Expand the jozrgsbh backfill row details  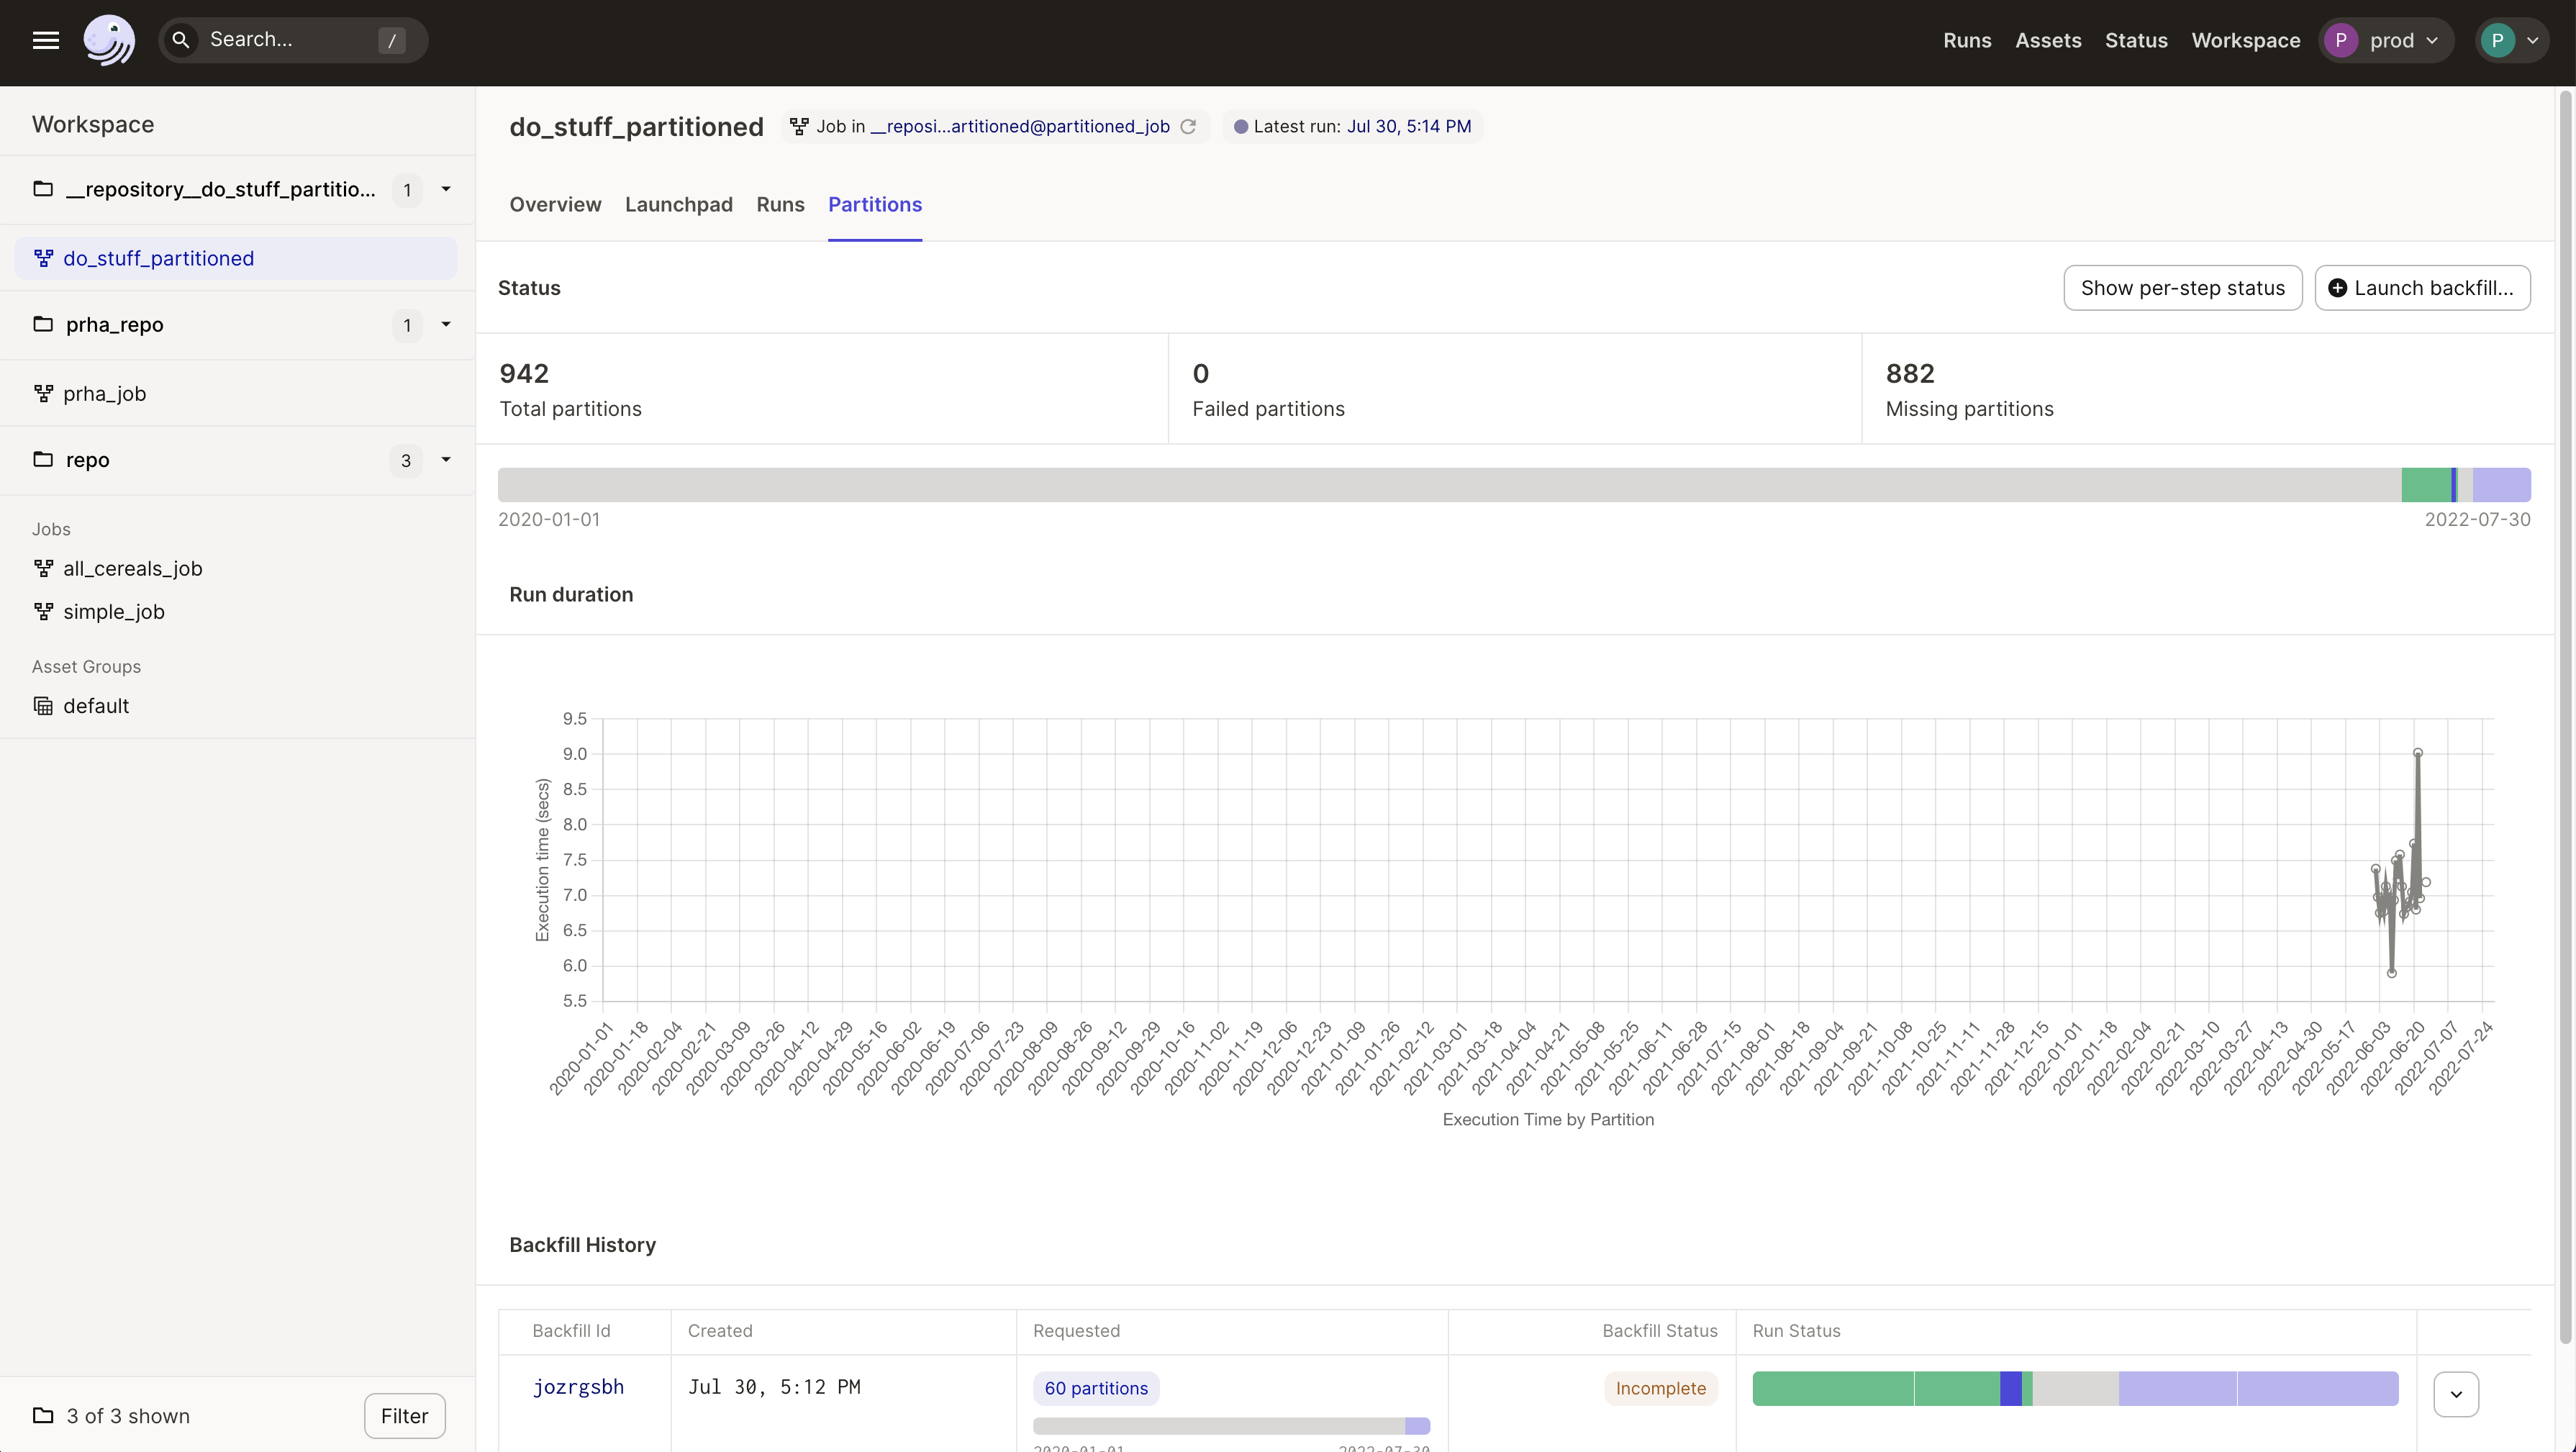[2456, 1393]
